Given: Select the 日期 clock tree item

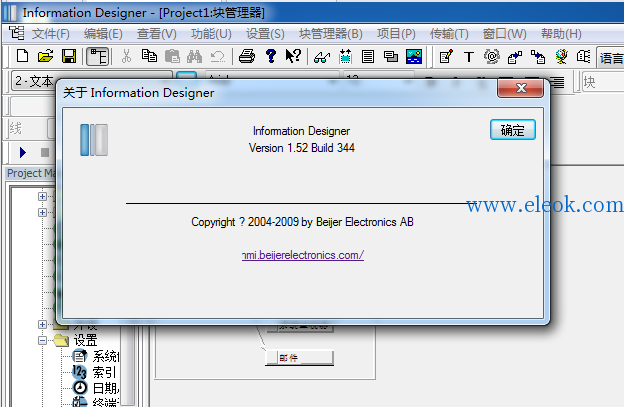Looking at the screenshot, I should coord(105,388).
